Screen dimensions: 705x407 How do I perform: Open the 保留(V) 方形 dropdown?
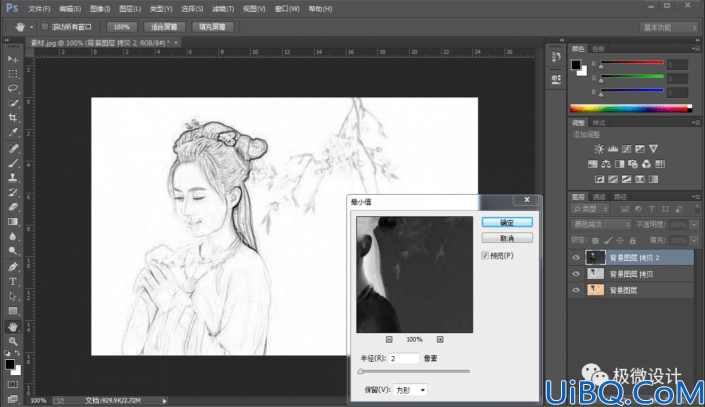tap(410, 390)
